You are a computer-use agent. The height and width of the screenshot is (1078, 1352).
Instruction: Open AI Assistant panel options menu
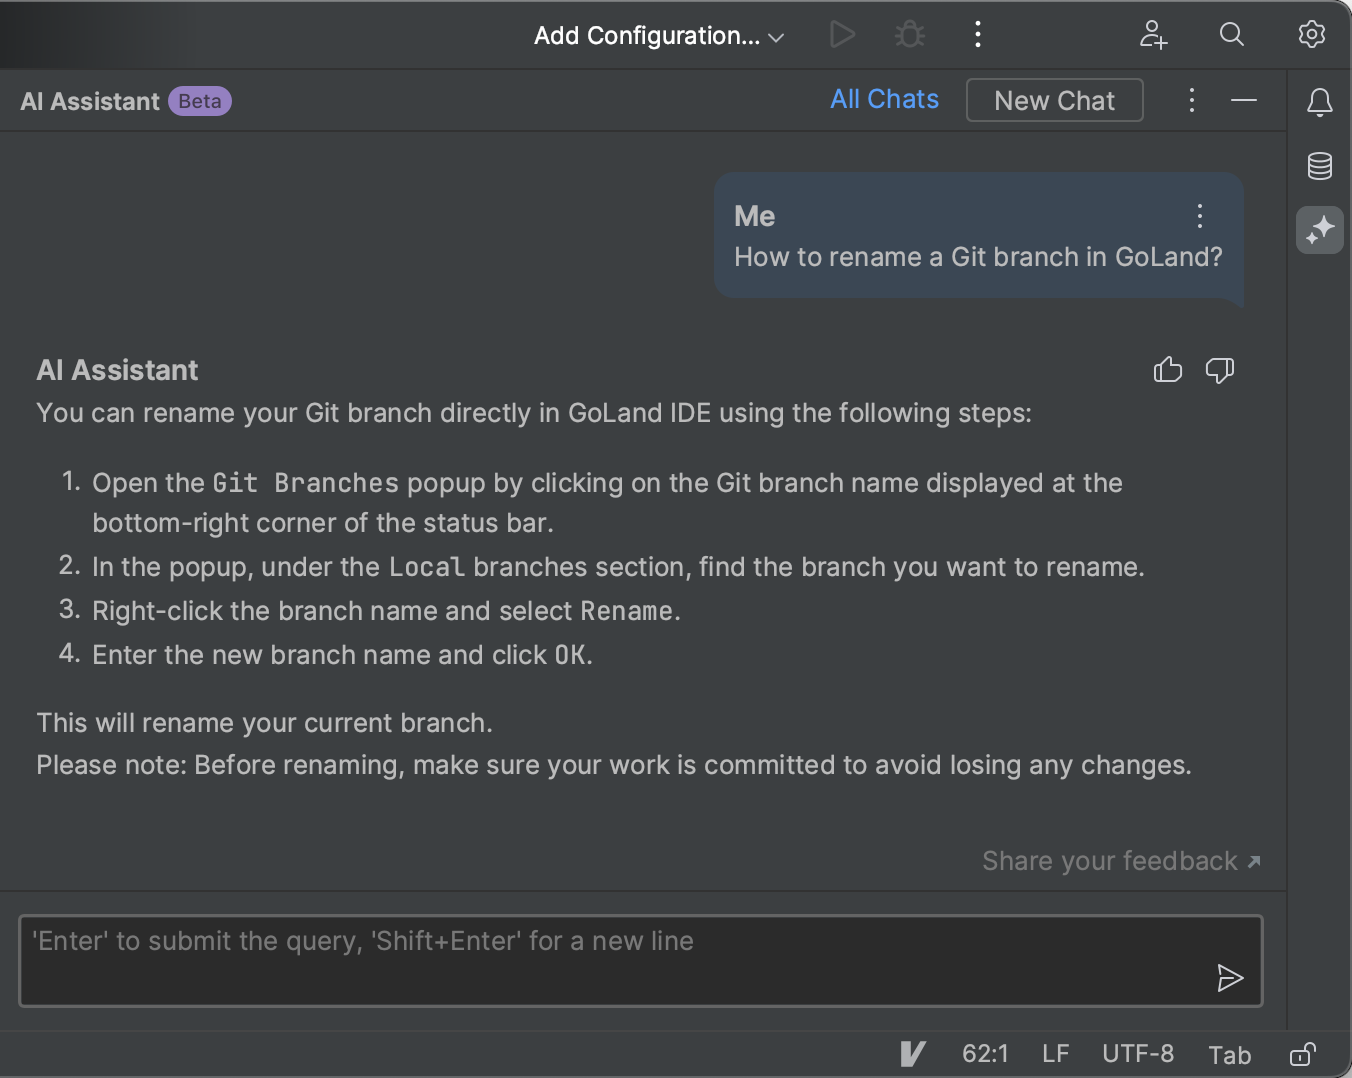(x=1191, y=100)
